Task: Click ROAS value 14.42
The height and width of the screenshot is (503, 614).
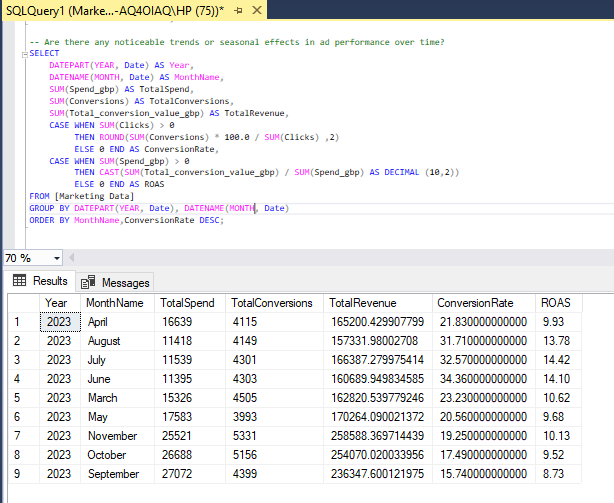Action: tap(559, 360)
